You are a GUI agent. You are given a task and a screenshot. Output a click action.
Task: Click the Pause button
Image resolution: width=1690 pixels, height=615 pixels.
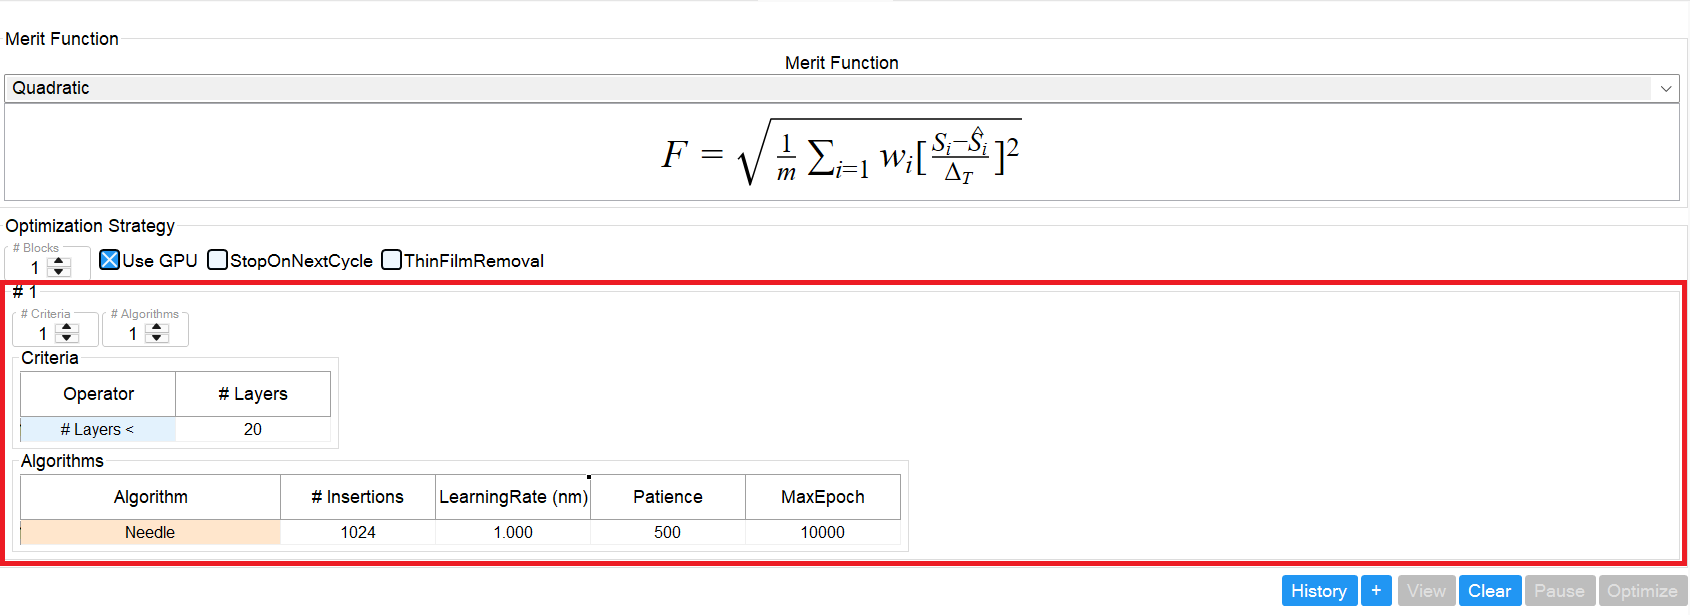1559,591
